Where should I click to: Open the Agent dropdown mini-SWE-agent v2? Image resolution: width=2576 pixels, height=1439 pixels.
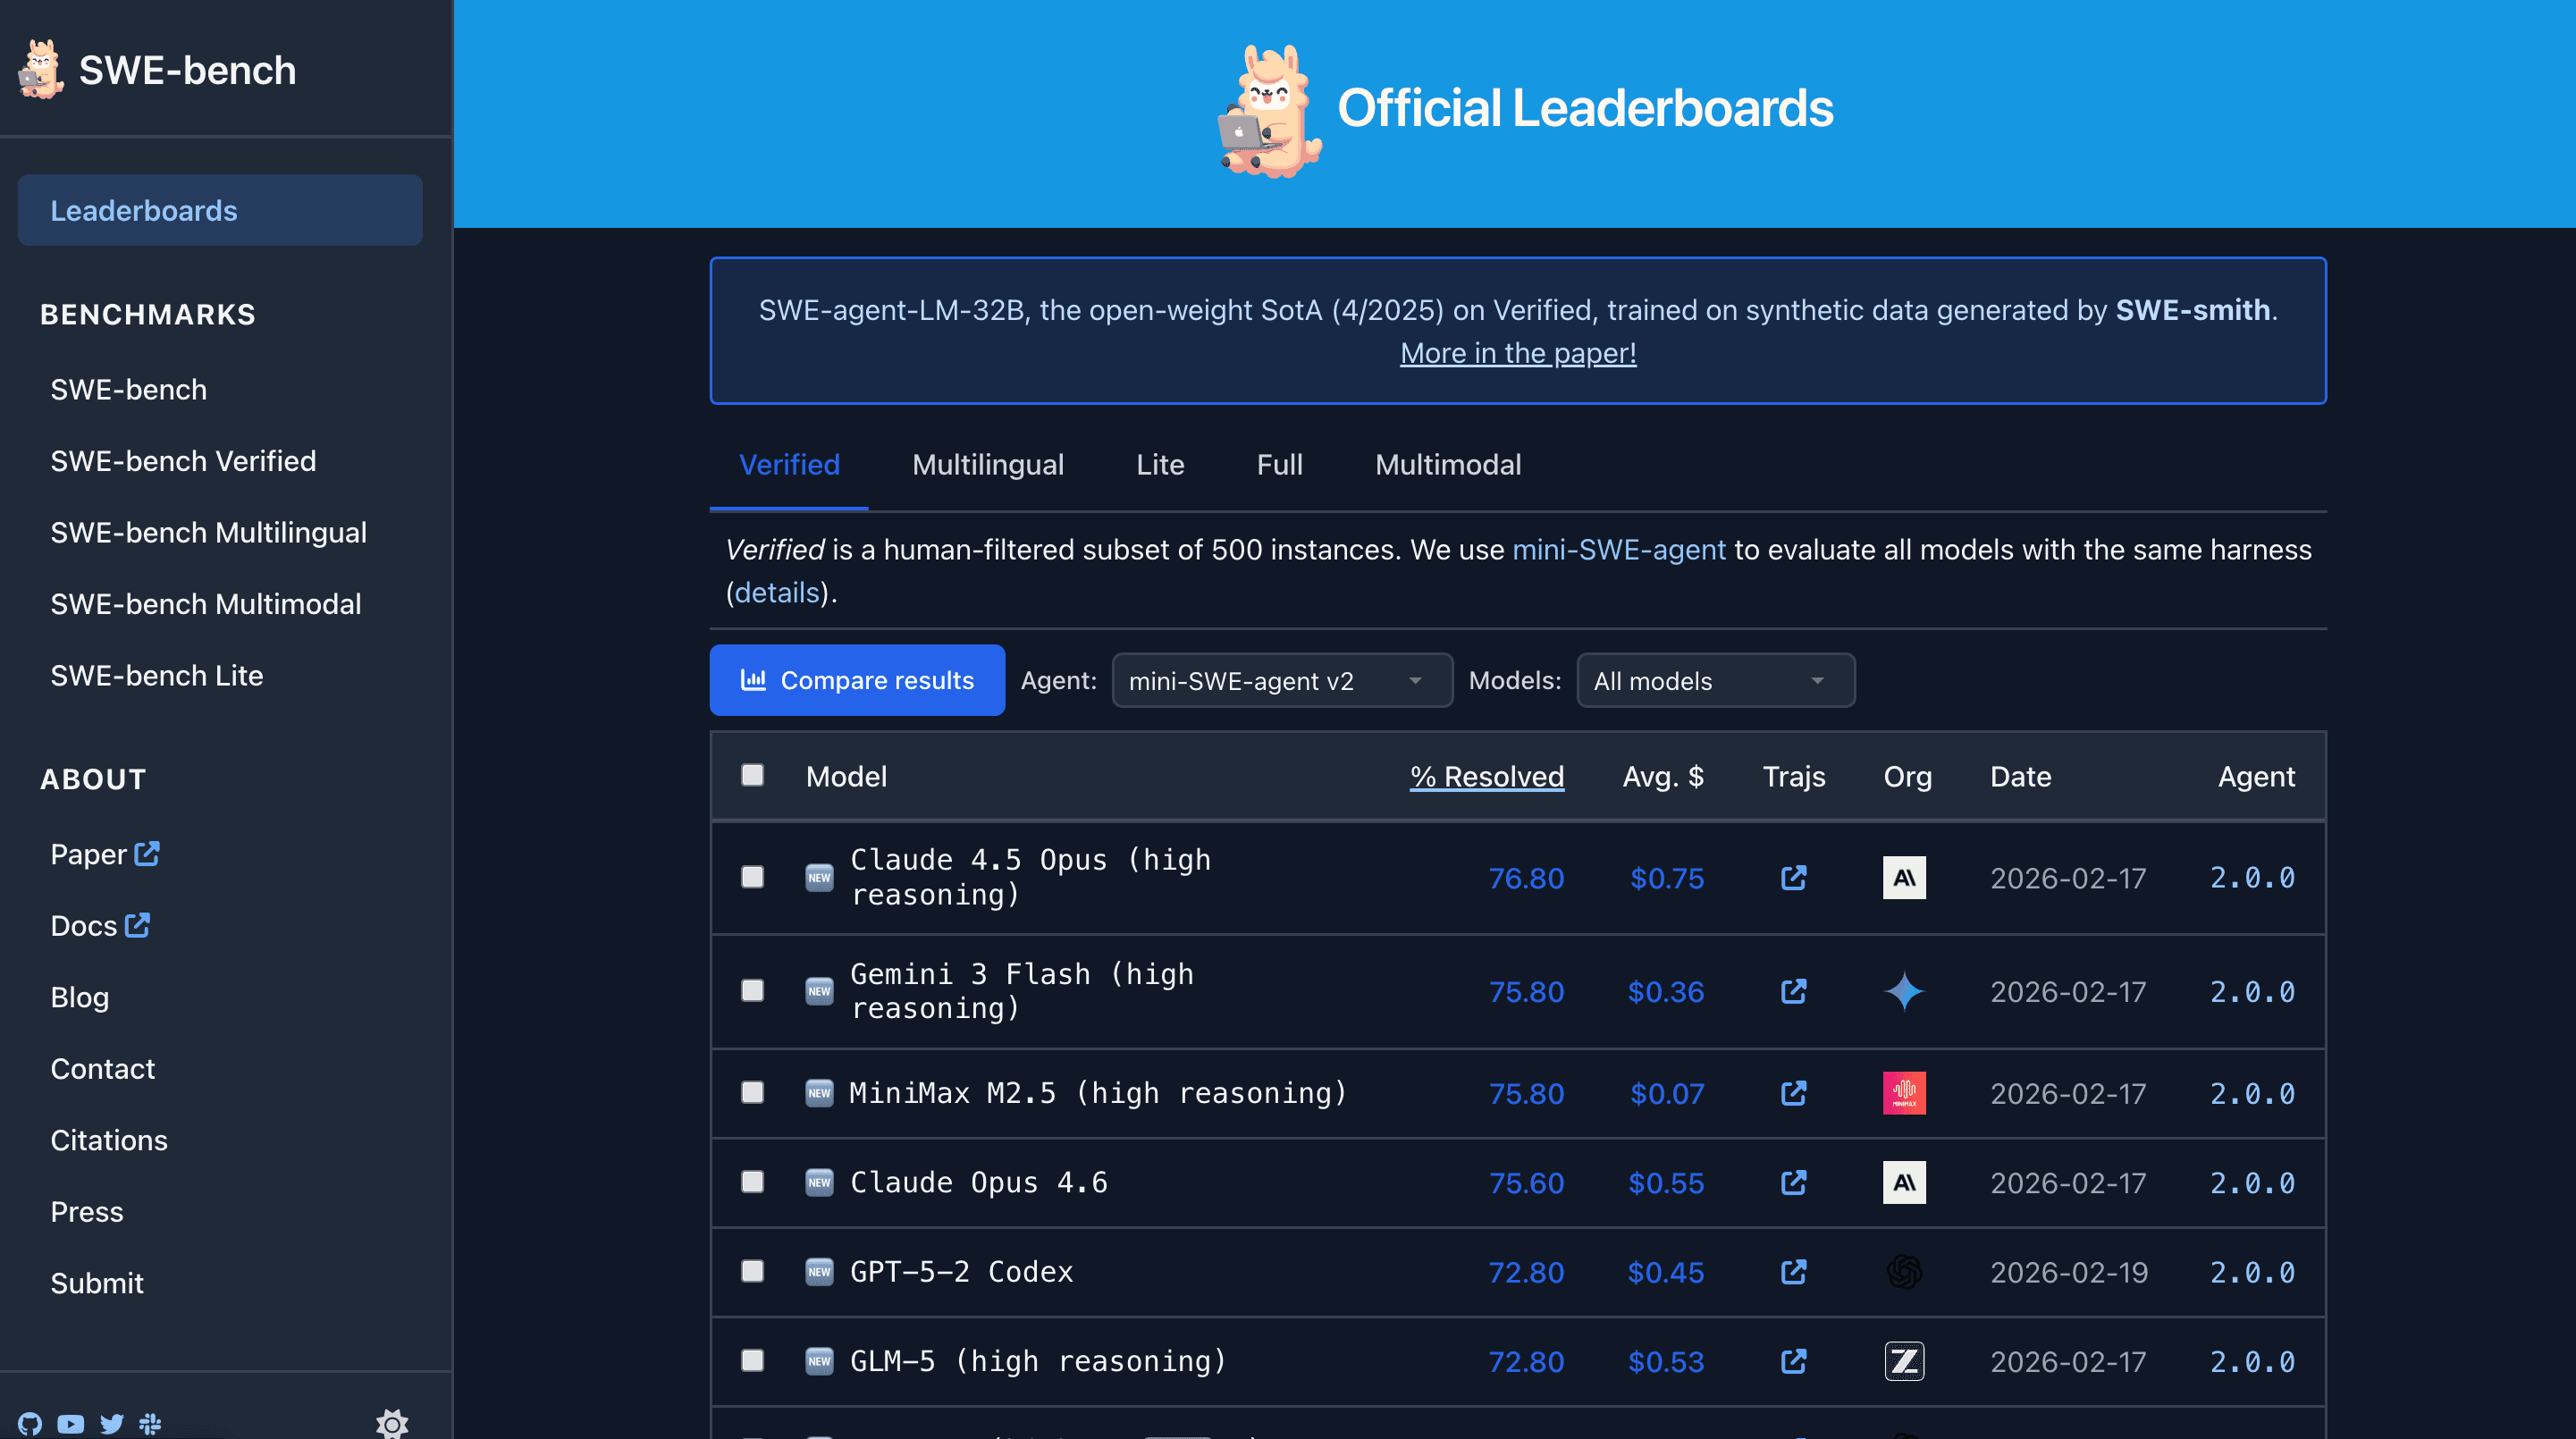tap(1282, 680)
